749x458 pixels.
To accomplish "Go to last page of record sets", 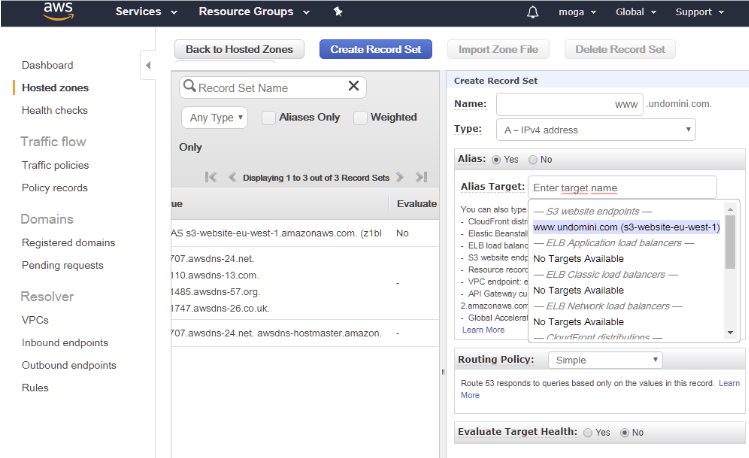I will (421, 177).
